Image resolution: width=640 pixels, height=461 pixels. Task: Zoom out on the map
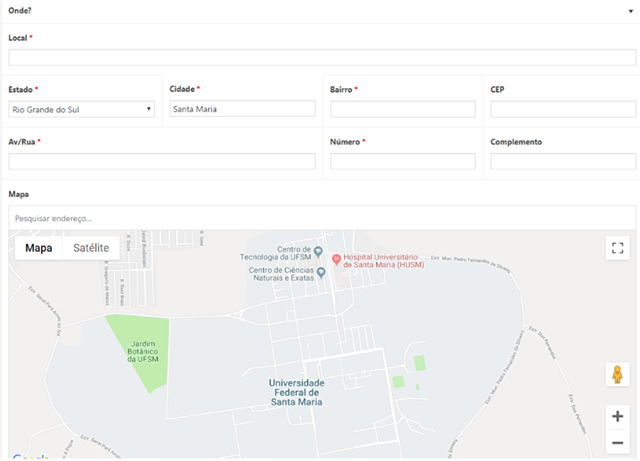pyautogui.click(x=617, y=443)
